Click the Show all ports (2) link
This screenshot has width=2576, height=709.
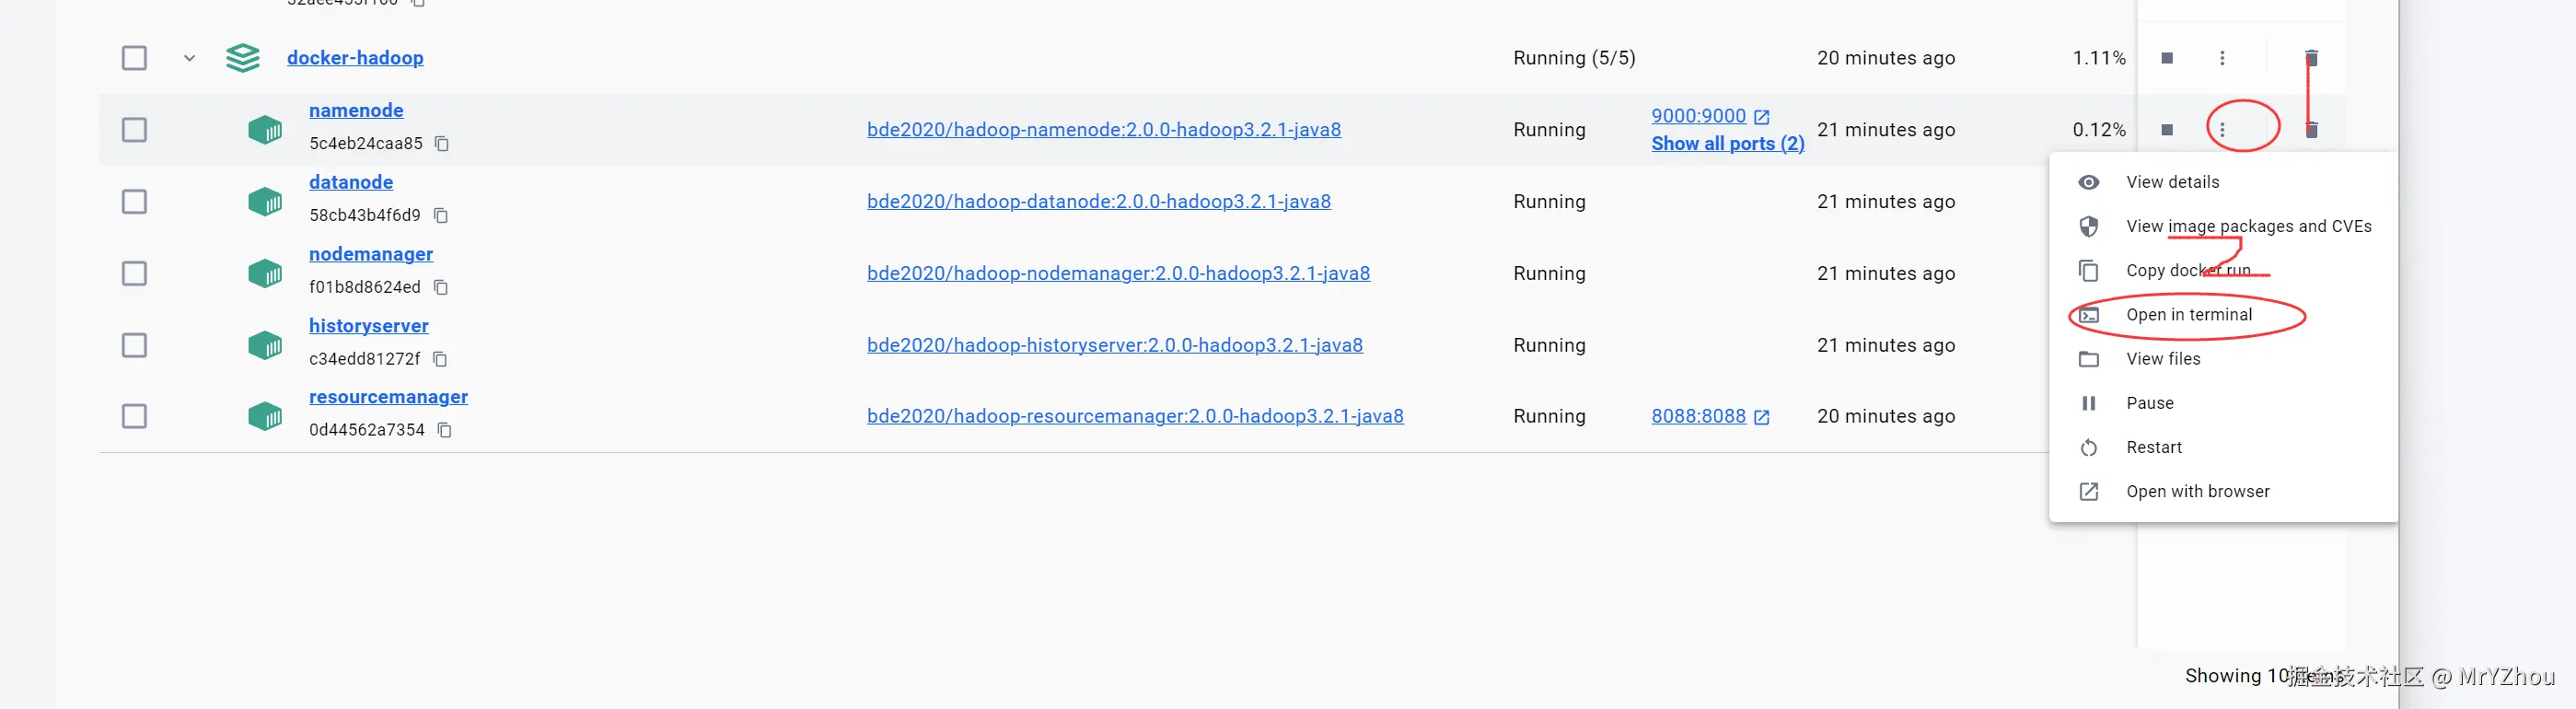click(1727, 144)
